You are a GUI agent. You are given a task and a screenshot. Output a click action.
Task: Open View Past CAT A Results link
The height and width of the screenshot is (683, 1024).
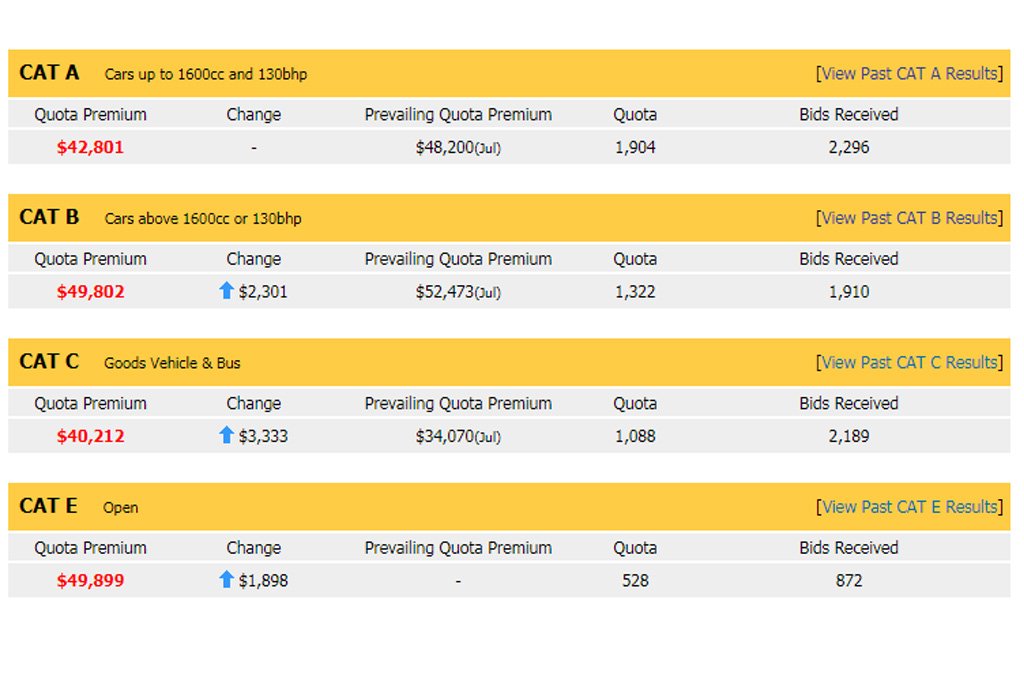(x=909, y=74)
